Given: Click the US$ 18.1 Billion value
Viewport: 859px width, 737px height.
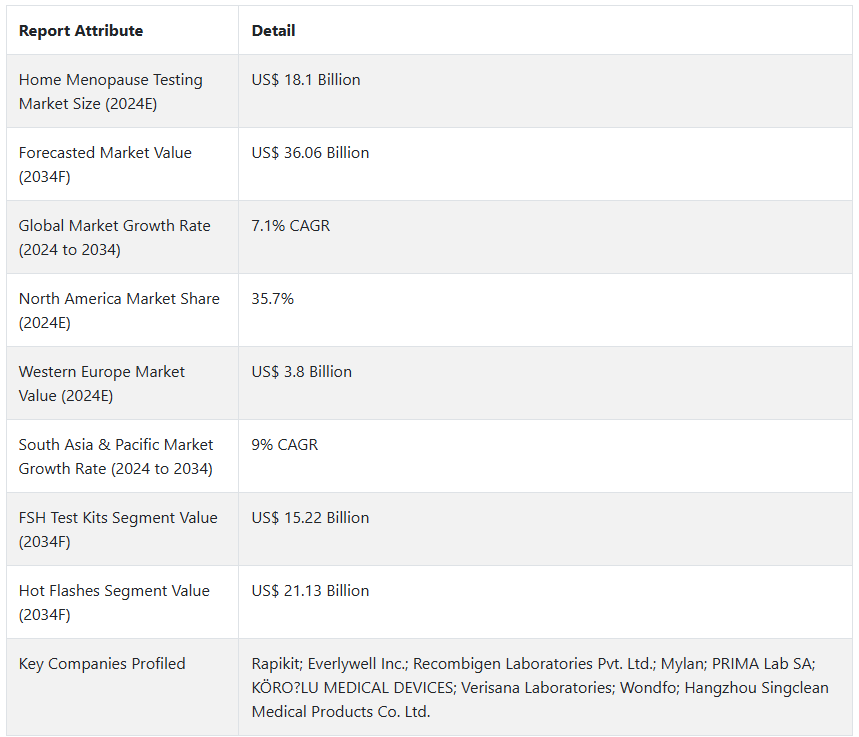Looking at the screenshot, I should pyautogui.click(x=306, y=80).
